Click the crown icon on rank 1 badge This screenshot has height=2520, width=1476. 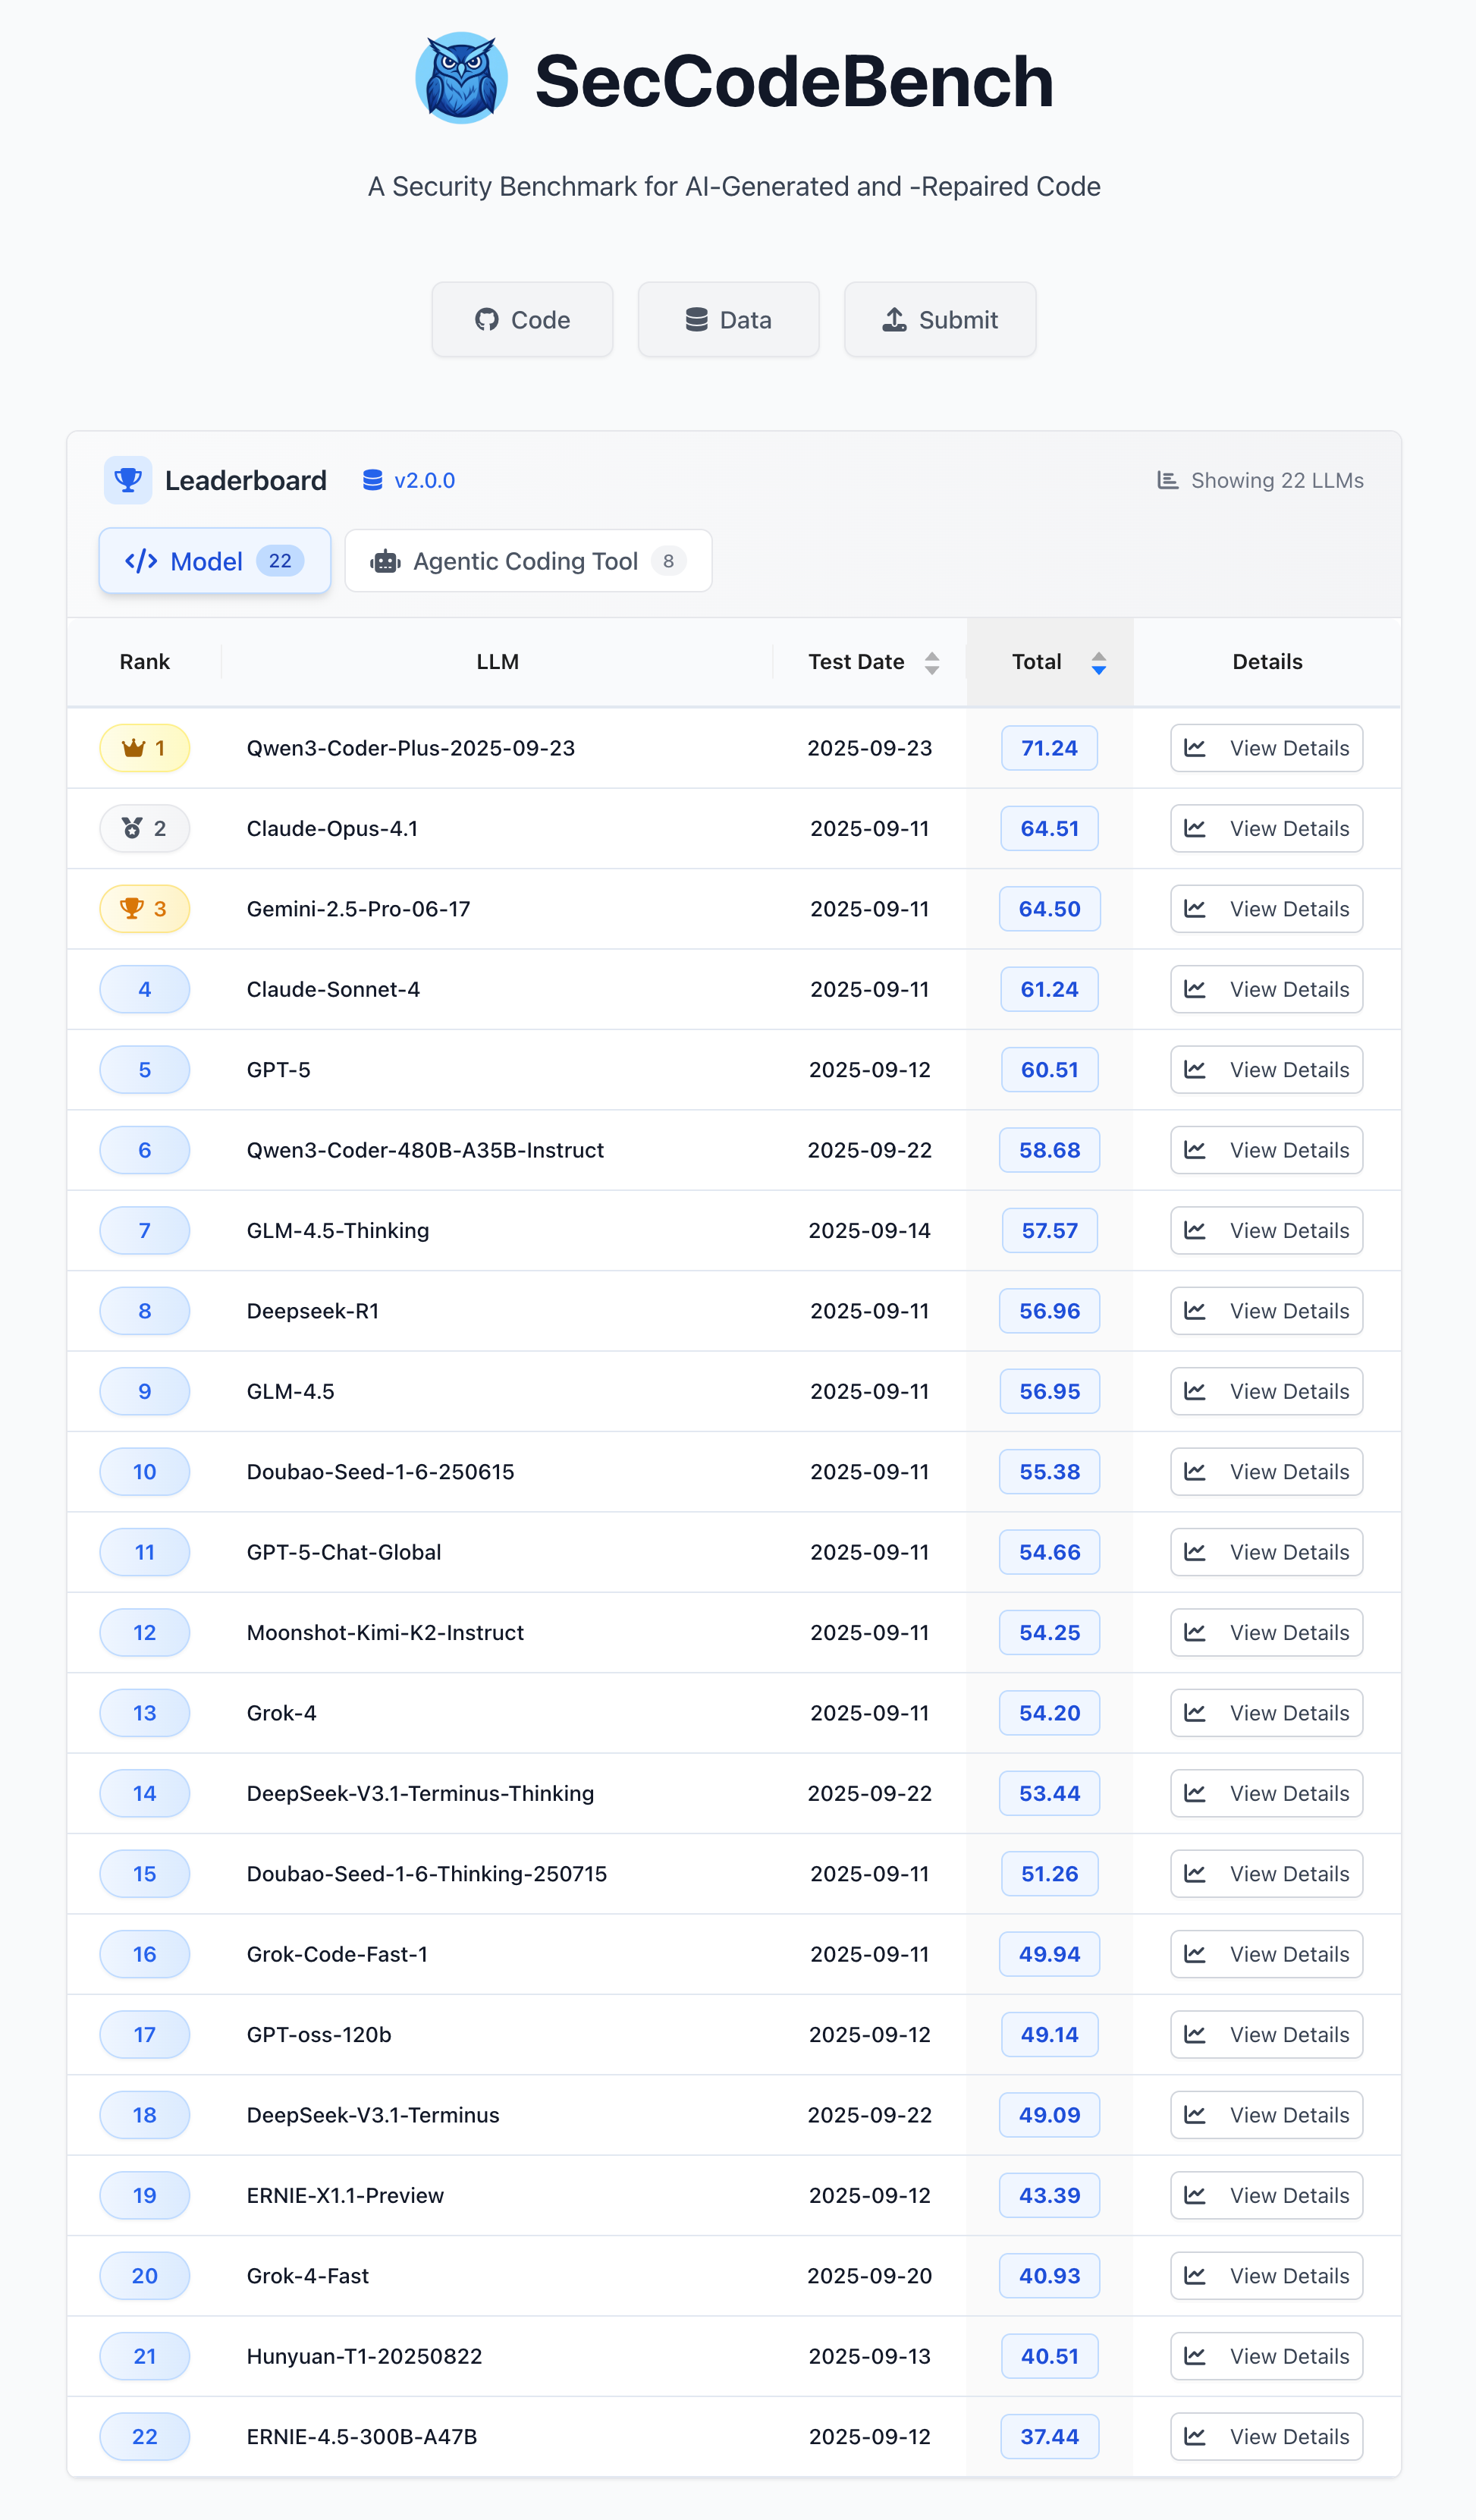pos(133,748)
